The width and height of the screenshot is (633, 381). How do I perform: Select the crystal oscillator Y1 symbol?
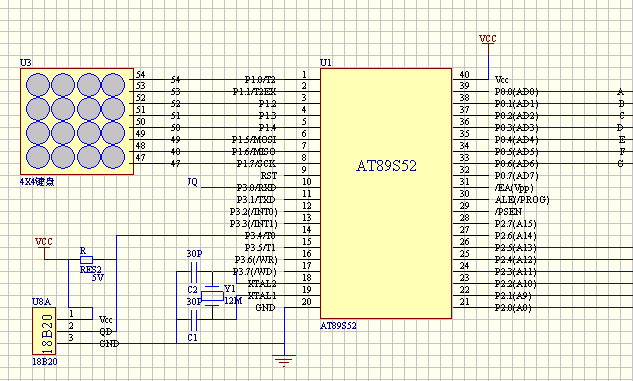pos(212,296)
